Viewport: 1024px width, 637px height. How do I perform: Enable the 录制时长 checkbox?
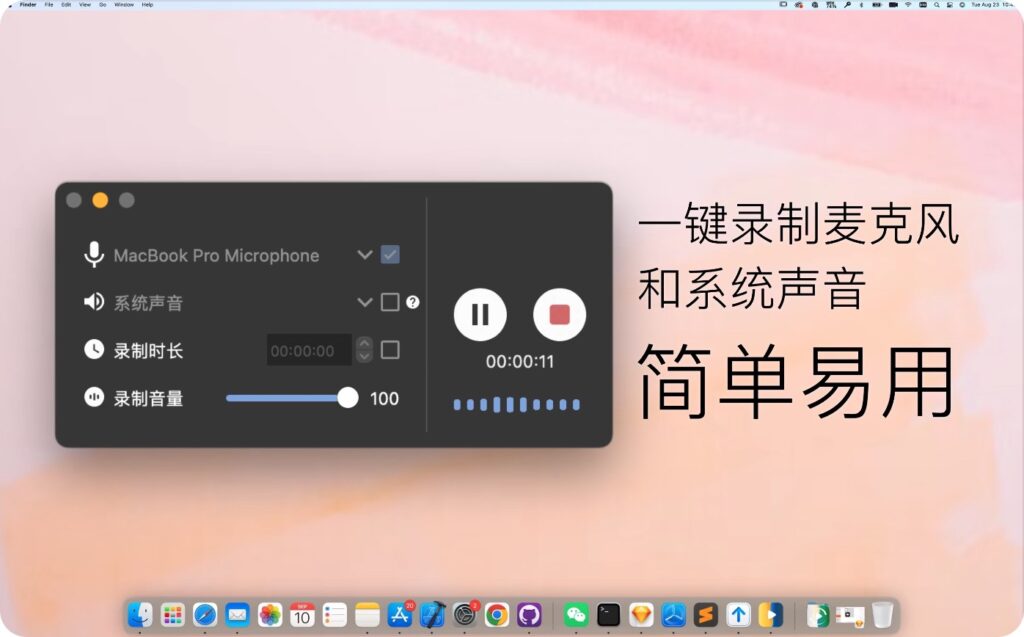pyautogui.click(x=390, y=350)
